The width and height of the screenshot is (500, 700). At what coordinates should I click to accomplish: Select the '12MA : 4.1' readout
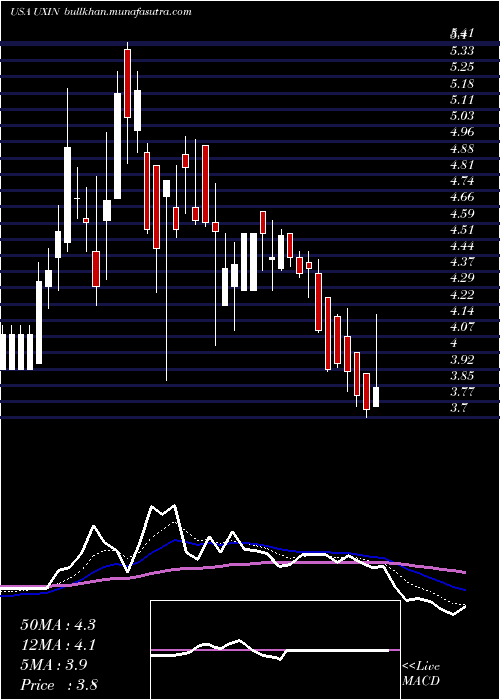click(x=58, y=645)
